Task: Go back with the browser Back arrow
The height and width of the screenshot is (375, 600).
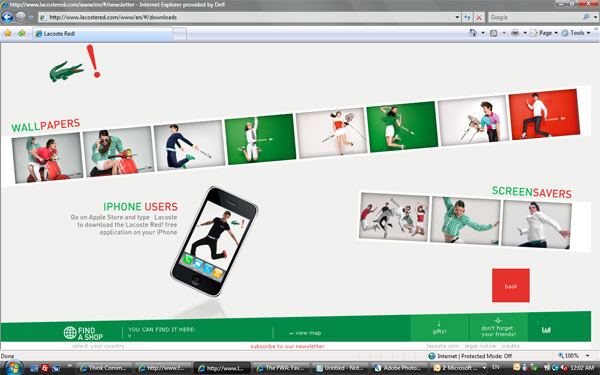Action: pos(7,17)
